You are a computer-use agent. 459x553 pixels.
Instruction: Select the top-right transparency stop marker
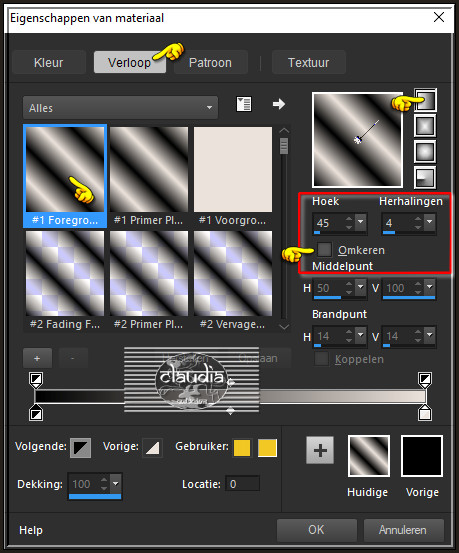coord(425,380)
